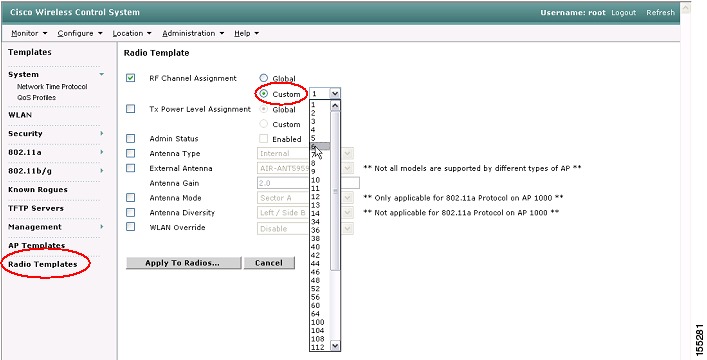Open the Antenna Mode Sector A dropdown
The width and height of the screenshot is (707, 360).
305,198
